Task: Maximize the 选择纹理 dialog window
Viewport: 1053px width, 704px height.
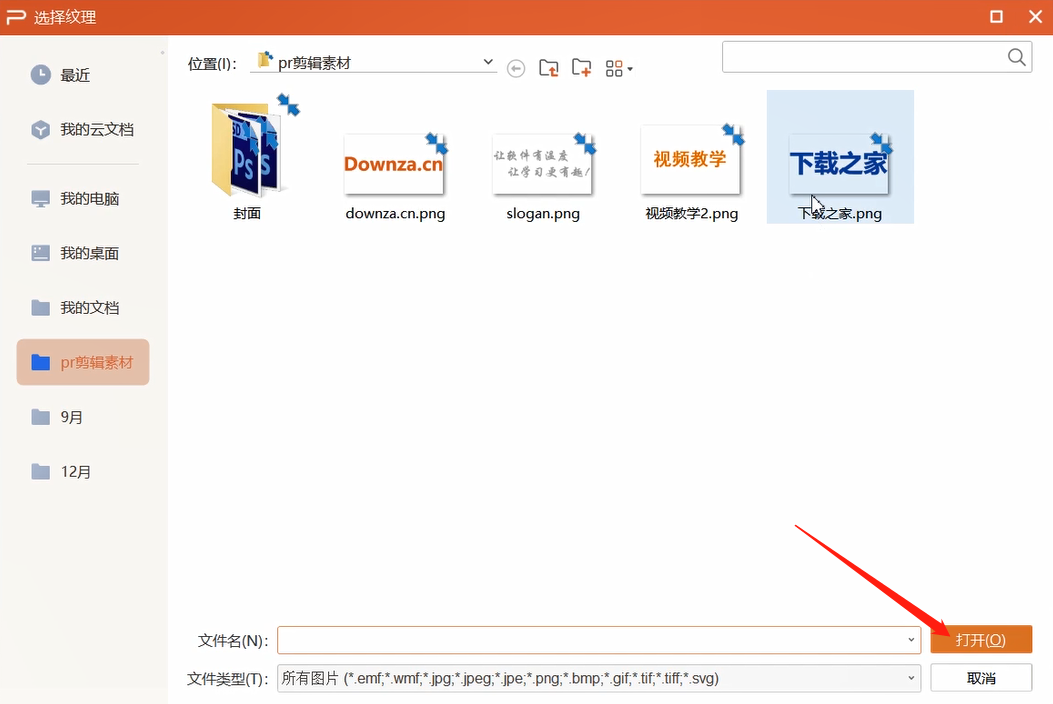Action: tap(997, 16)
